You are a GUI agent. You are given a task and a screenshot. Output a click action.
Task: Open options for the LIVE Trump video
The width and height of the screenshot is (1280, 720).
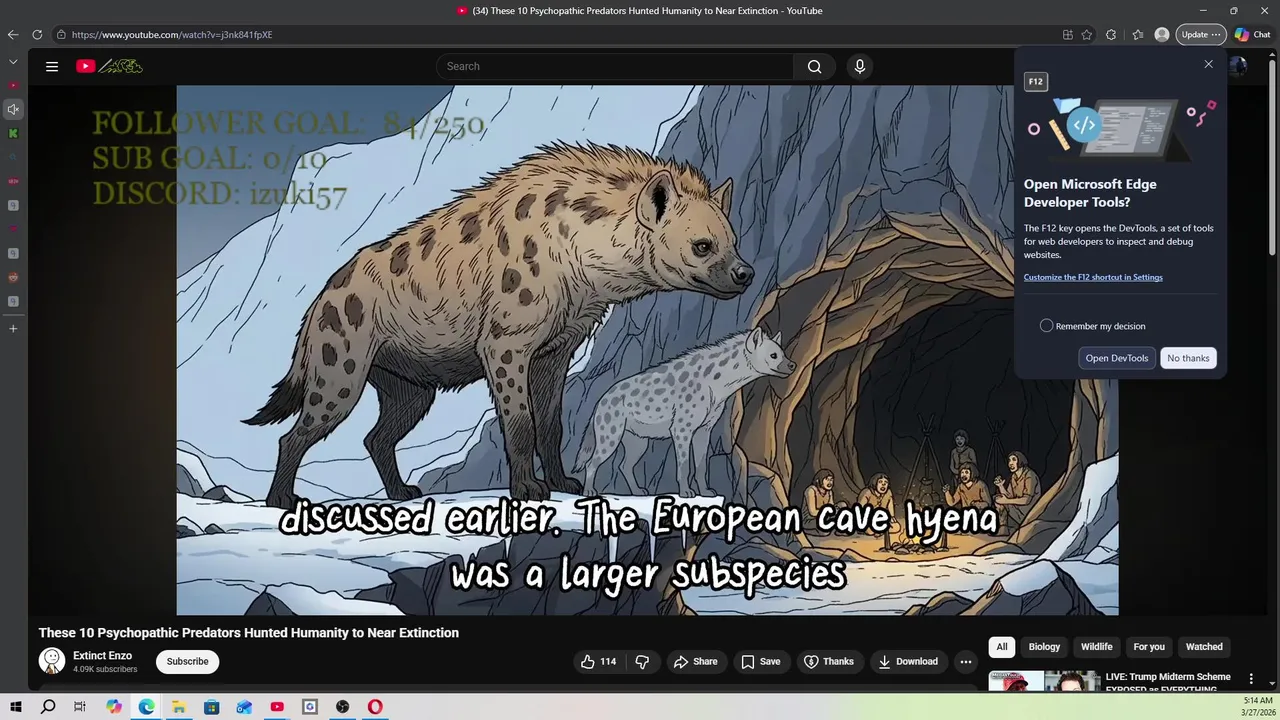coord(1250,679)
